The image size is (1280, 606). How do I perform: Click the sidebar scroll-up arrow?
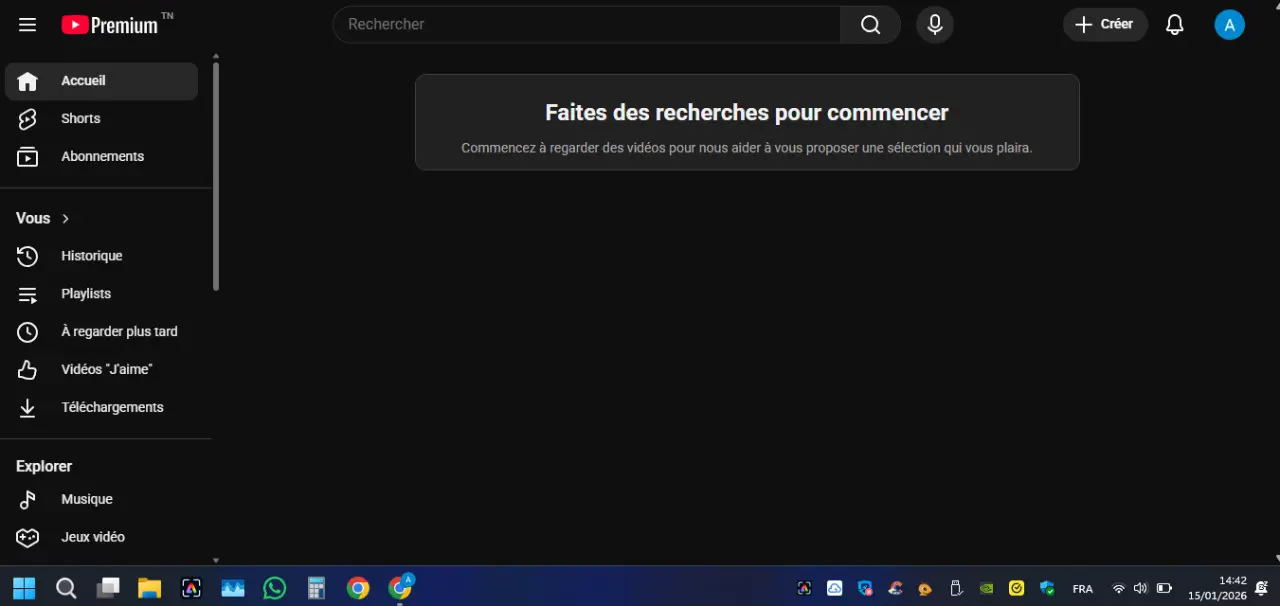tap(216, 57)
